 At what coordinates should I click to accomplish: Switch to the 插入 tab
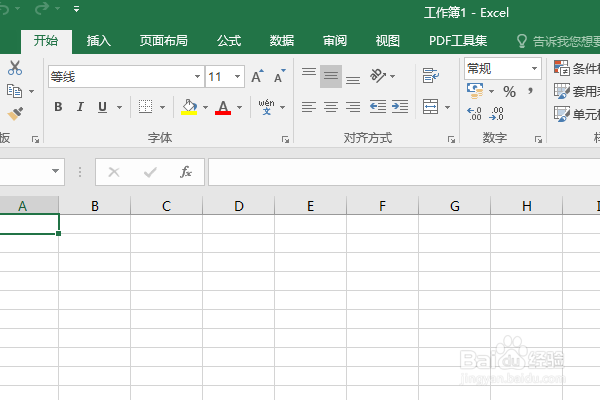(x=99, y=41)
